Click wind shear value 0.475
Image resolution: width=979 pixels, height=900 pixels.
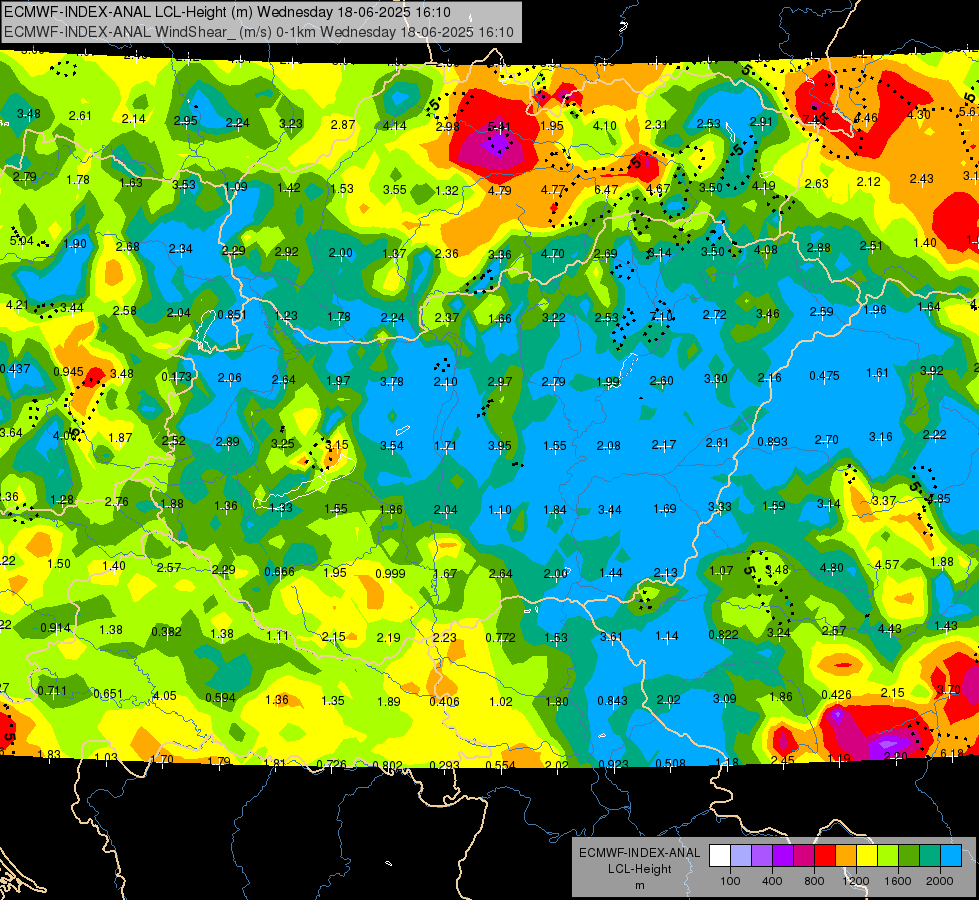(824, 375)
